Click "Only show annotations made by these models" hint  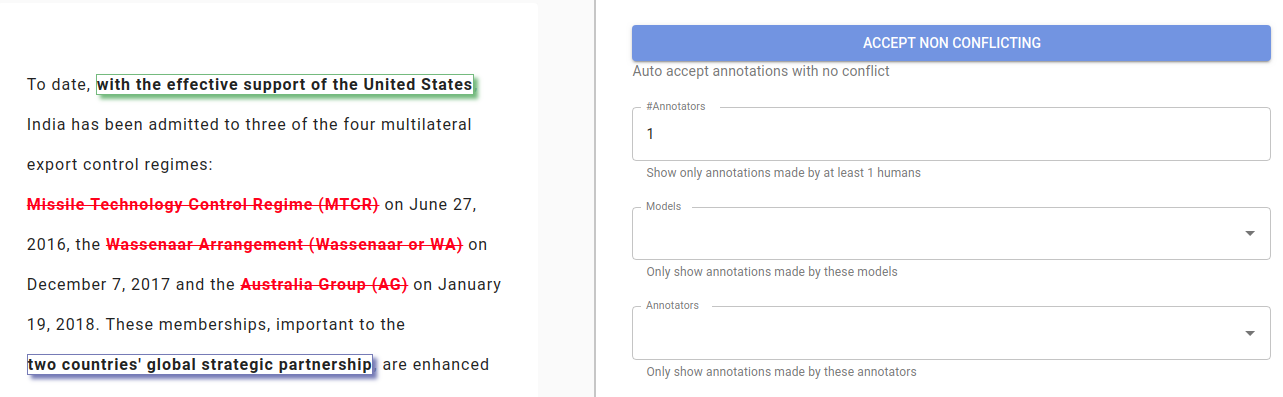pos(772,272)
